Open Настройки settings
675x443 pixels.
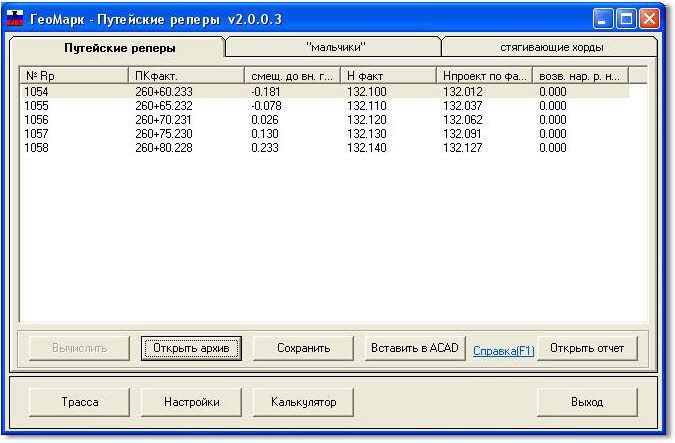click(192, 402)
